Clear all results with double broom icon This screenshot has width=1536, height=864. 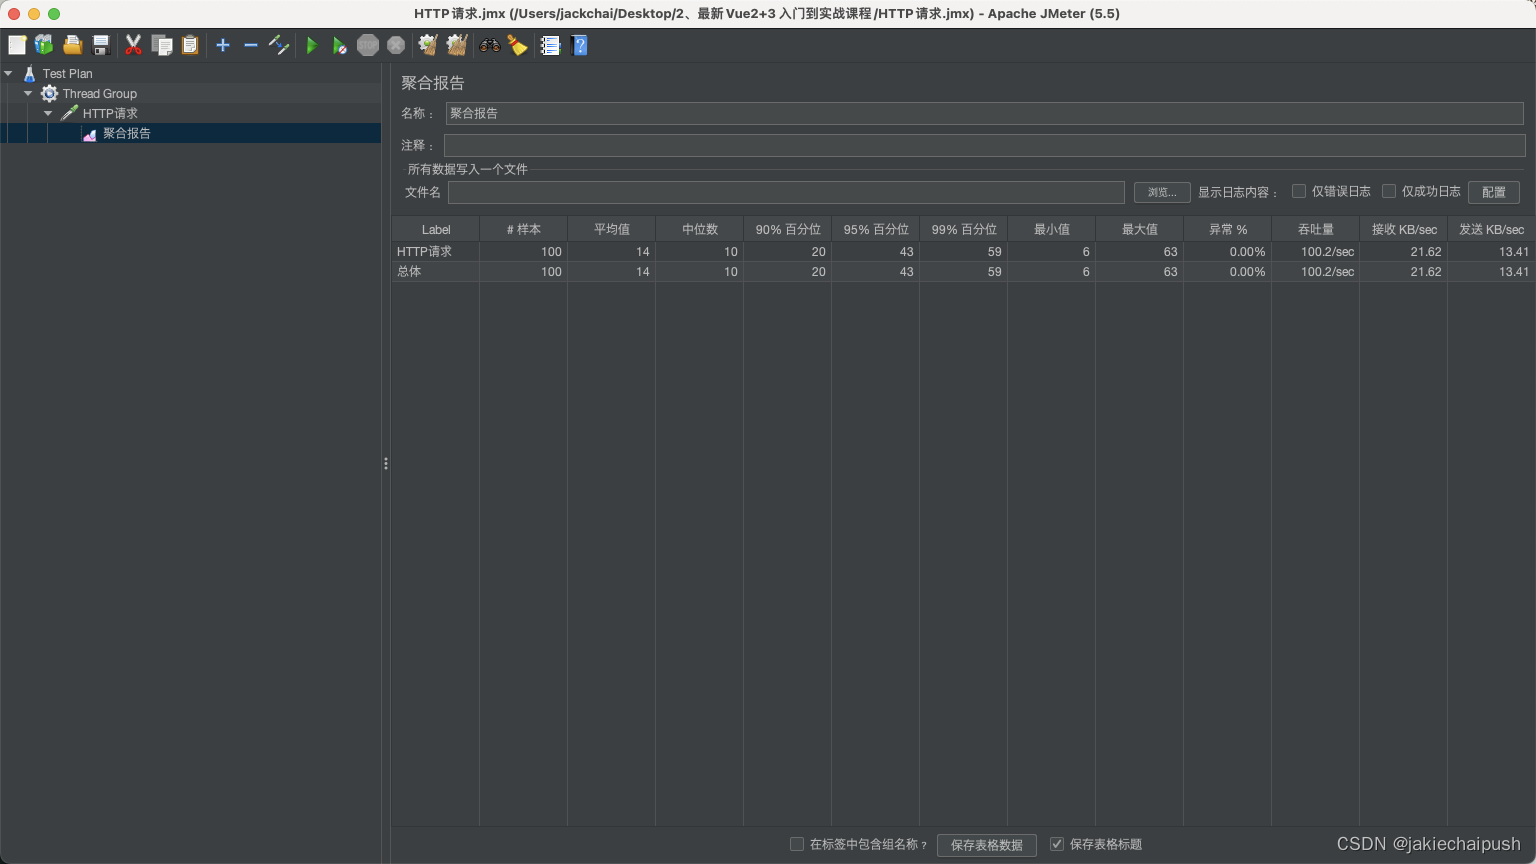coord(457,45)
